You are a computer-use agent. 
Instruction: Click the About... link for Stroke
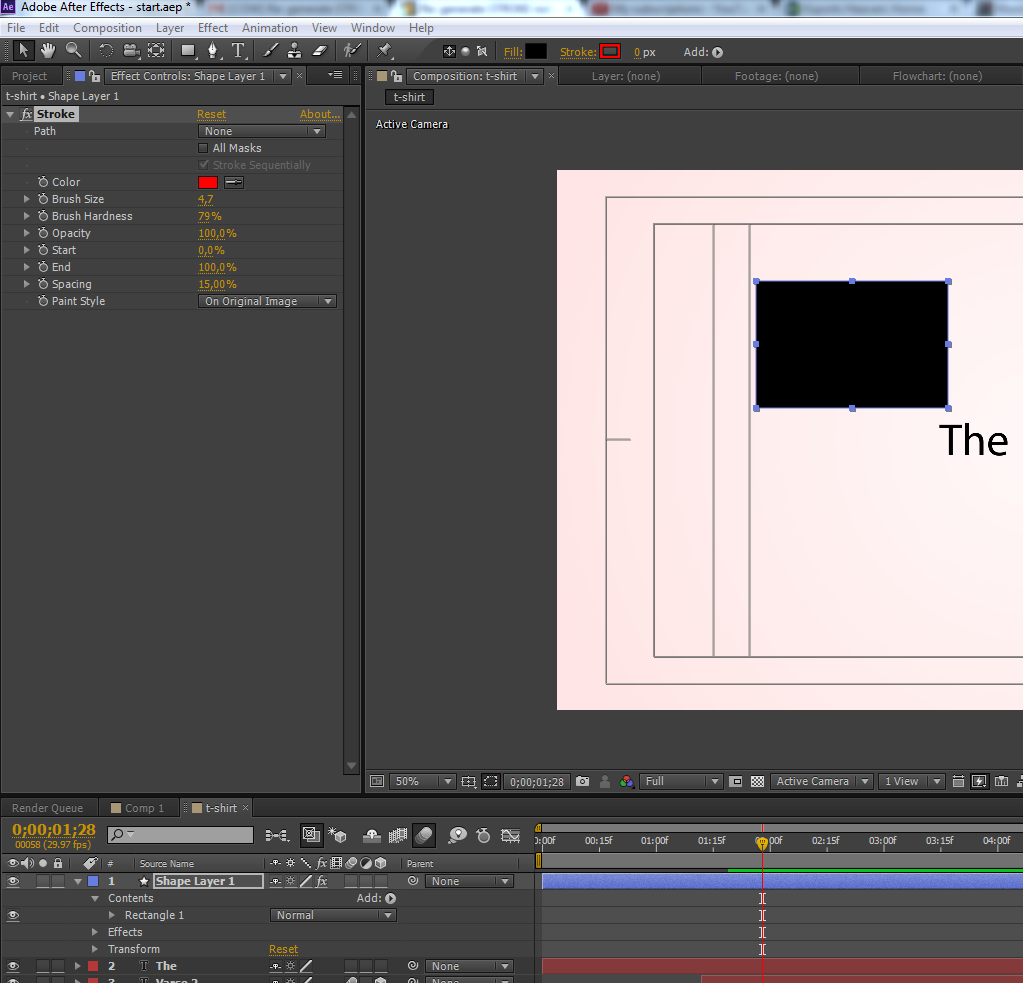(x=320, y=114)
